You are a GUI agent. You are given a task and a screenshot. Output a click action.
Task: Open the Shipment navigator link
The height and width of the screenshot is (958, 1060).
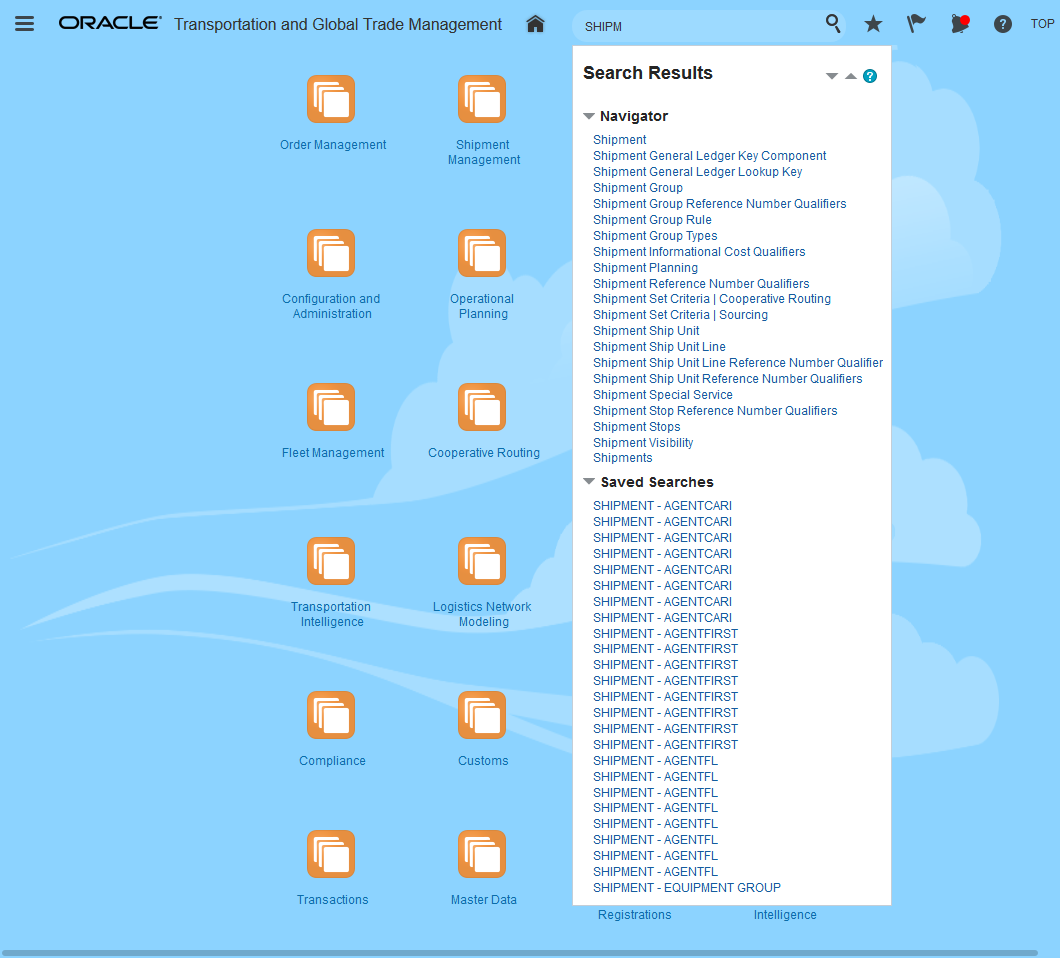coord(619,139)
